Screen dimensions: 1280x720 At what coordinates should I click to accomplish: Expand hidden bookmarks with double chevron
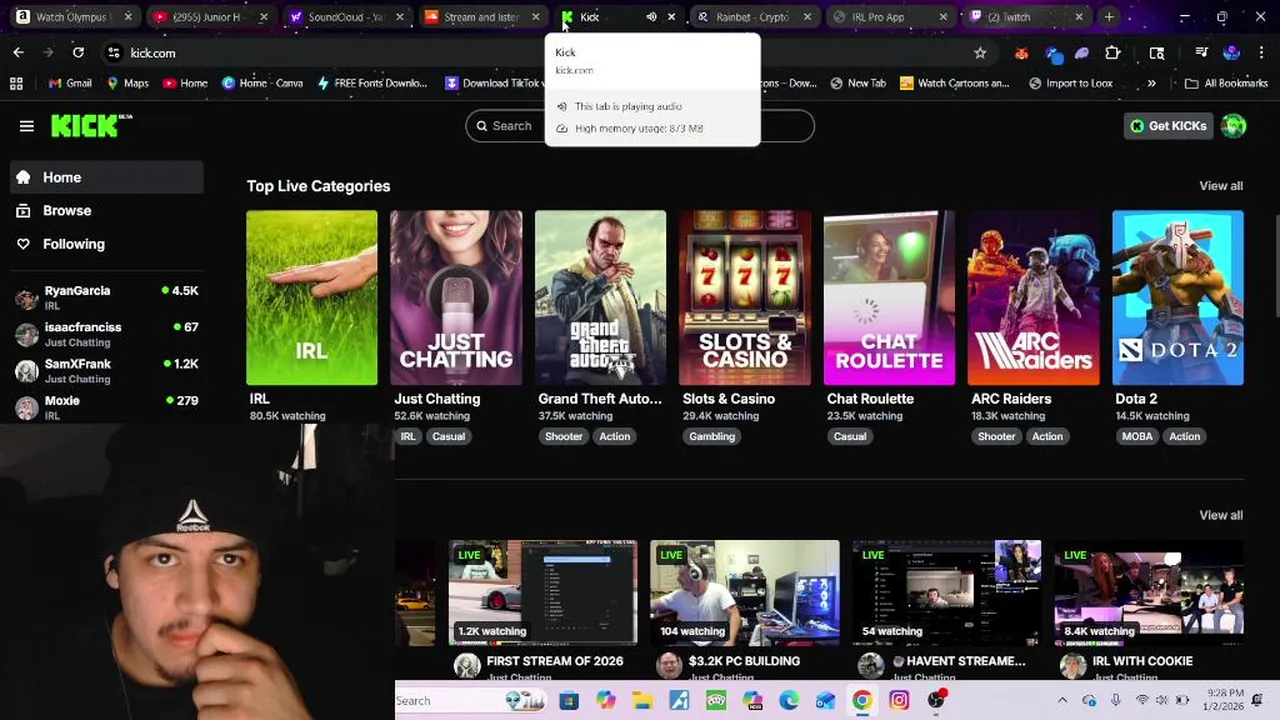[1151, 83]
